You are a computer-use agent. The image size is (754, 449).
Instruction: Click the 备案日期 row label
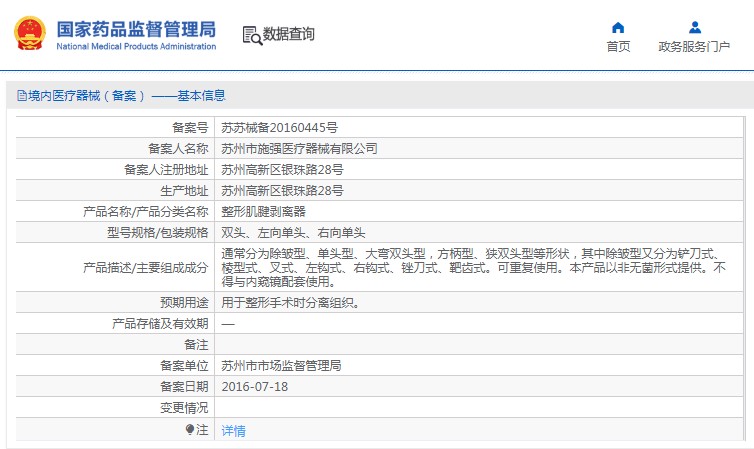coord(184,387)
